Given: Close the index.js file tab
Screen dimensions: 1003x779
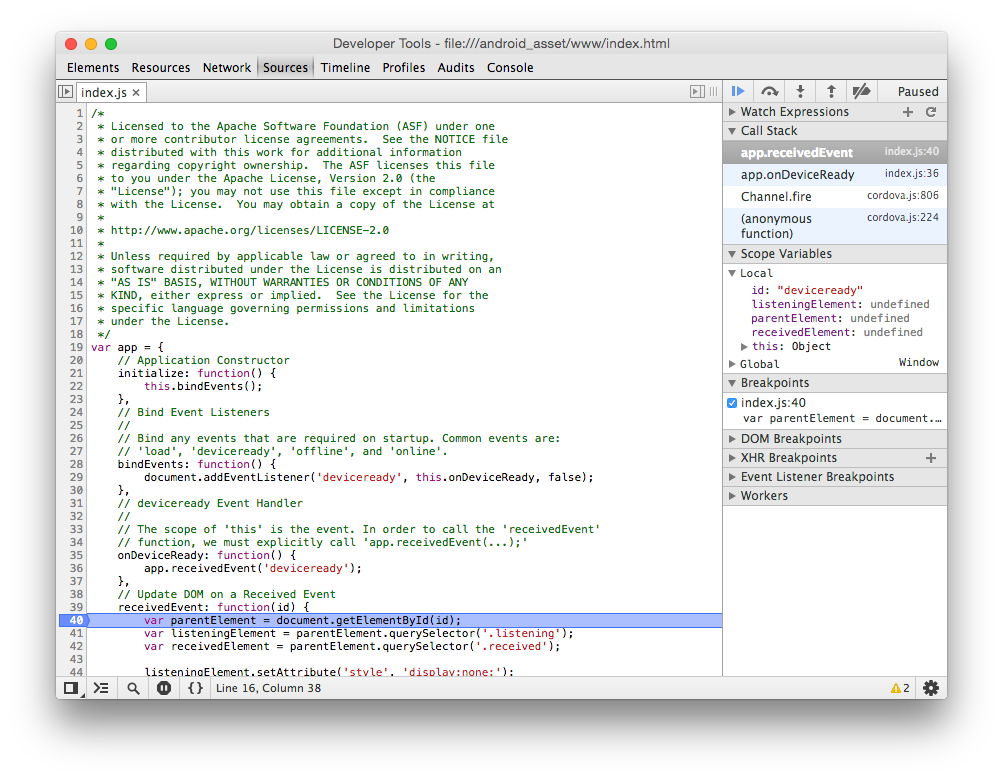Looking at the screenshot, I should coord(136,92).
